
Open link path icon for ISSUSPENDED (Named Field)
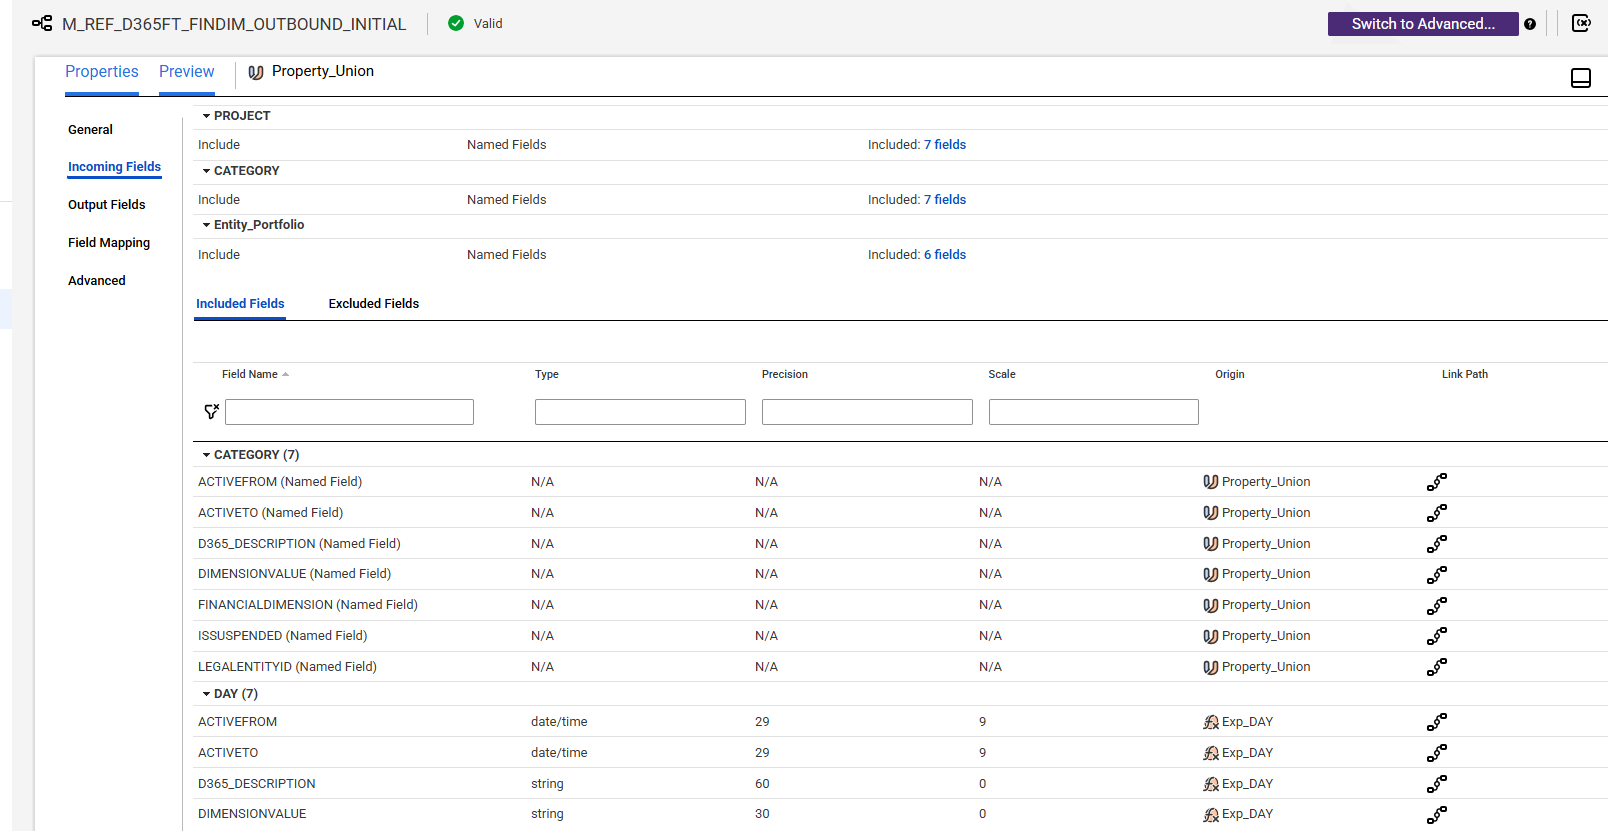tap(1437, 636)
